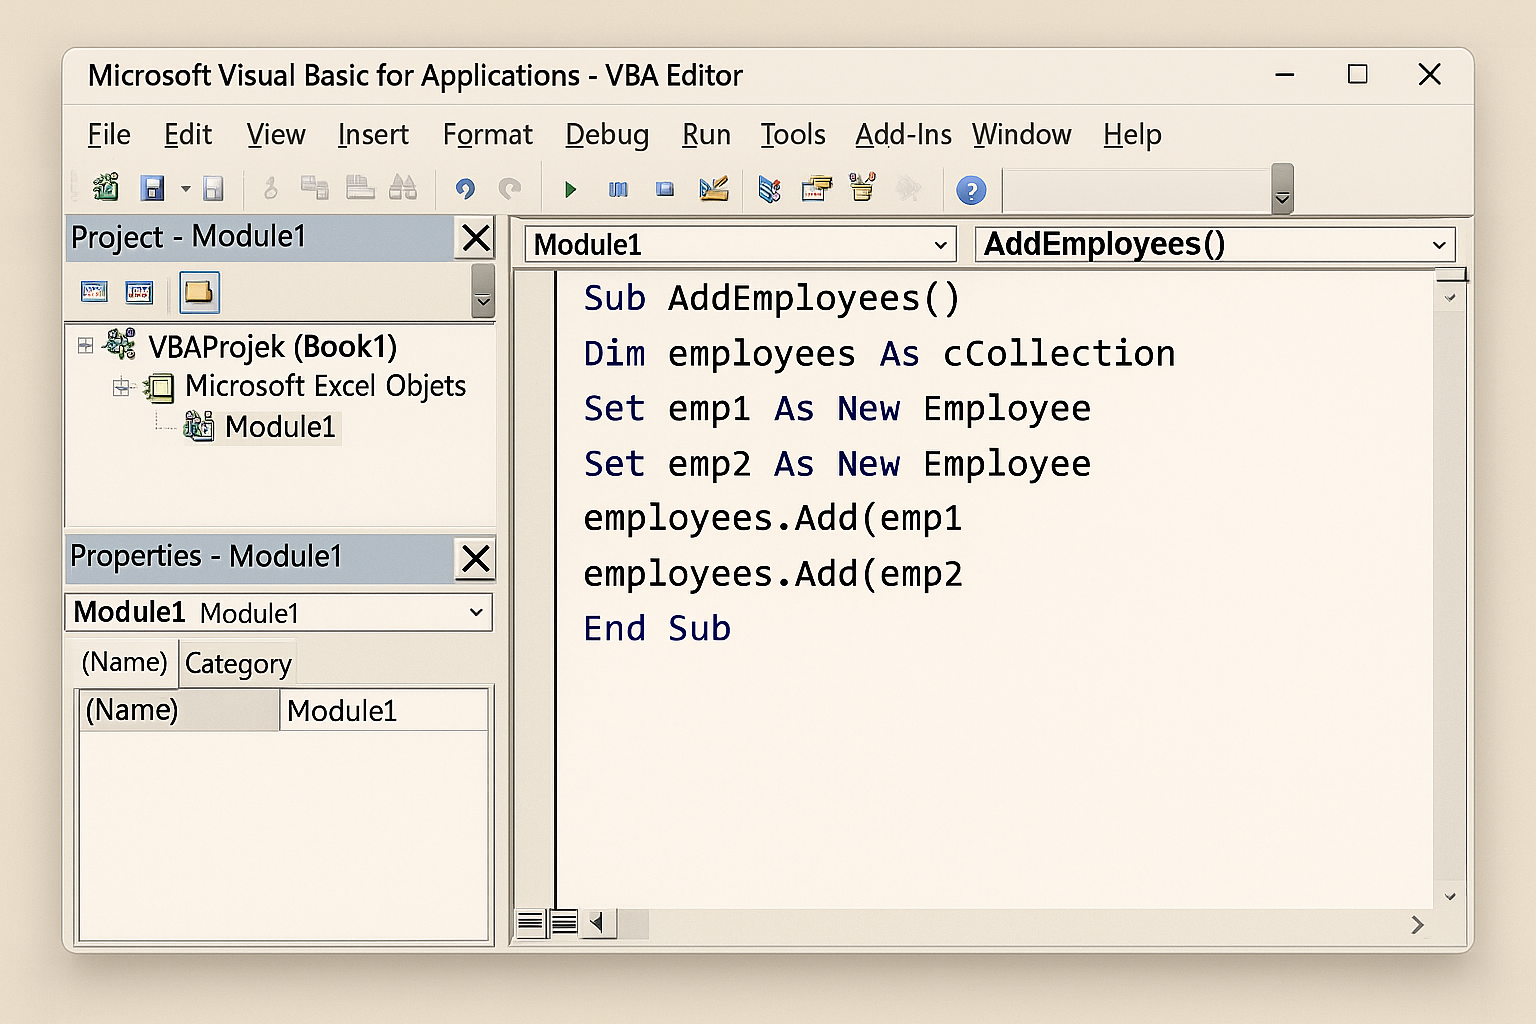
Task: Open the Format menu
Action: click(x=488, y=134)
